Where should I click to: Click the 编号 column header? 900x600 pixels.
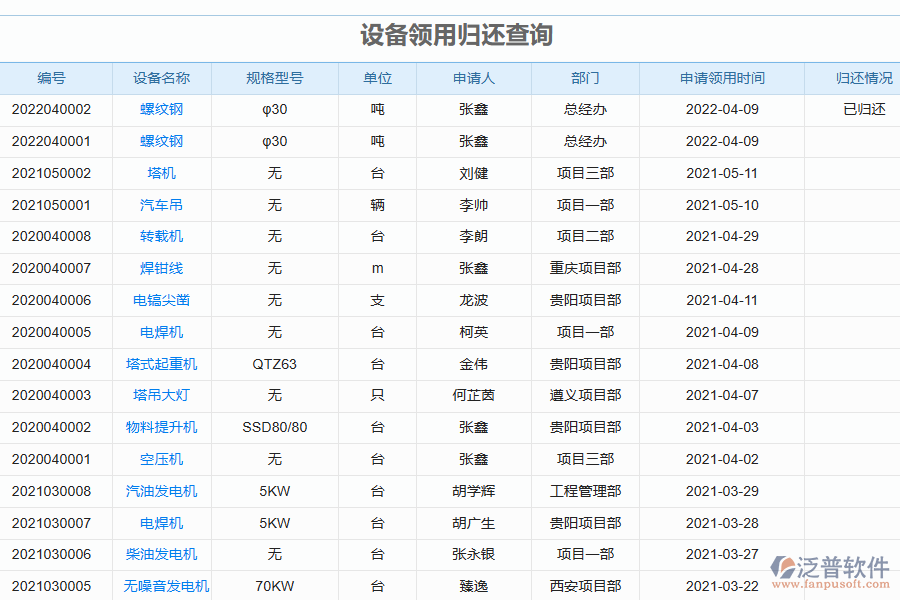tap(53, 78)
